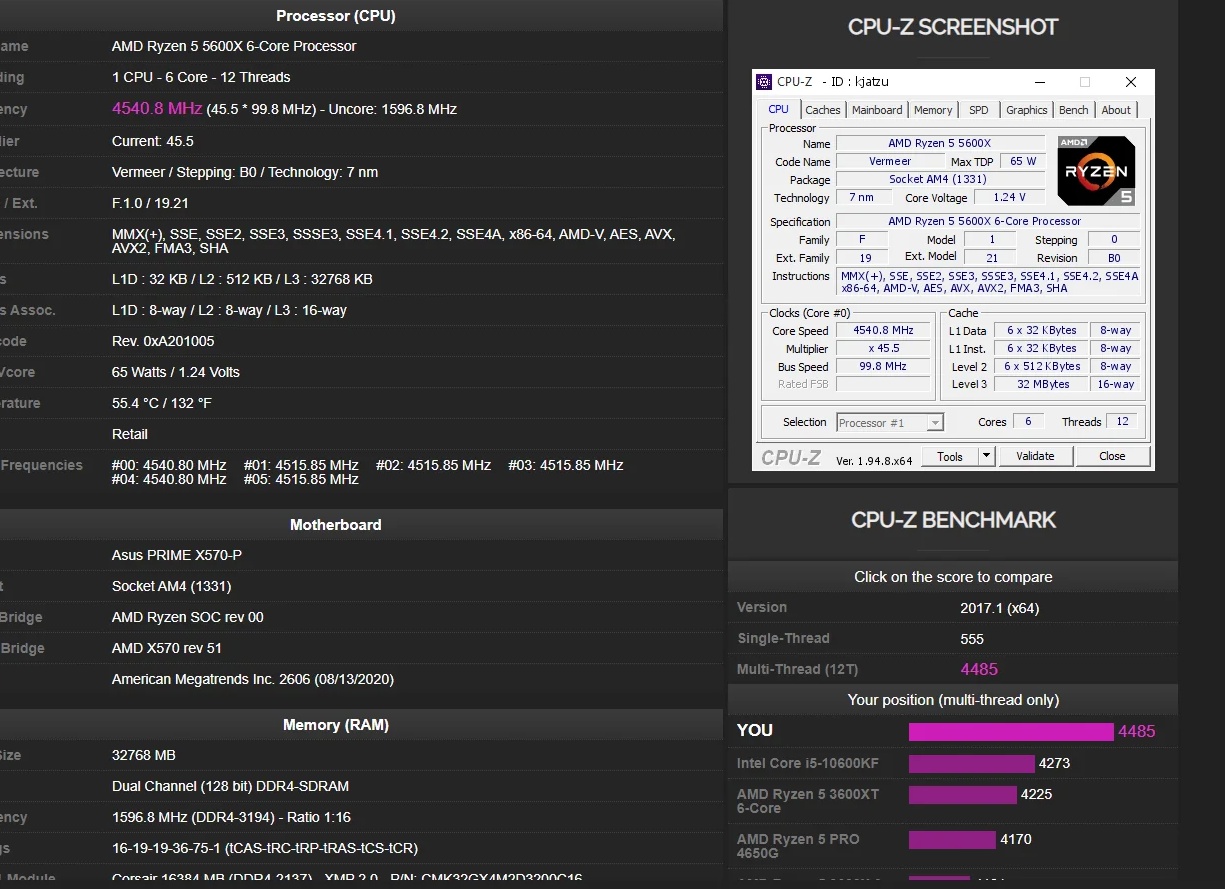Image resolution: width=1225 pixels, height=889 pixels.
Task: Click the Ryzen 5 PRO 4650G score bar
Action: pos(952,840)
